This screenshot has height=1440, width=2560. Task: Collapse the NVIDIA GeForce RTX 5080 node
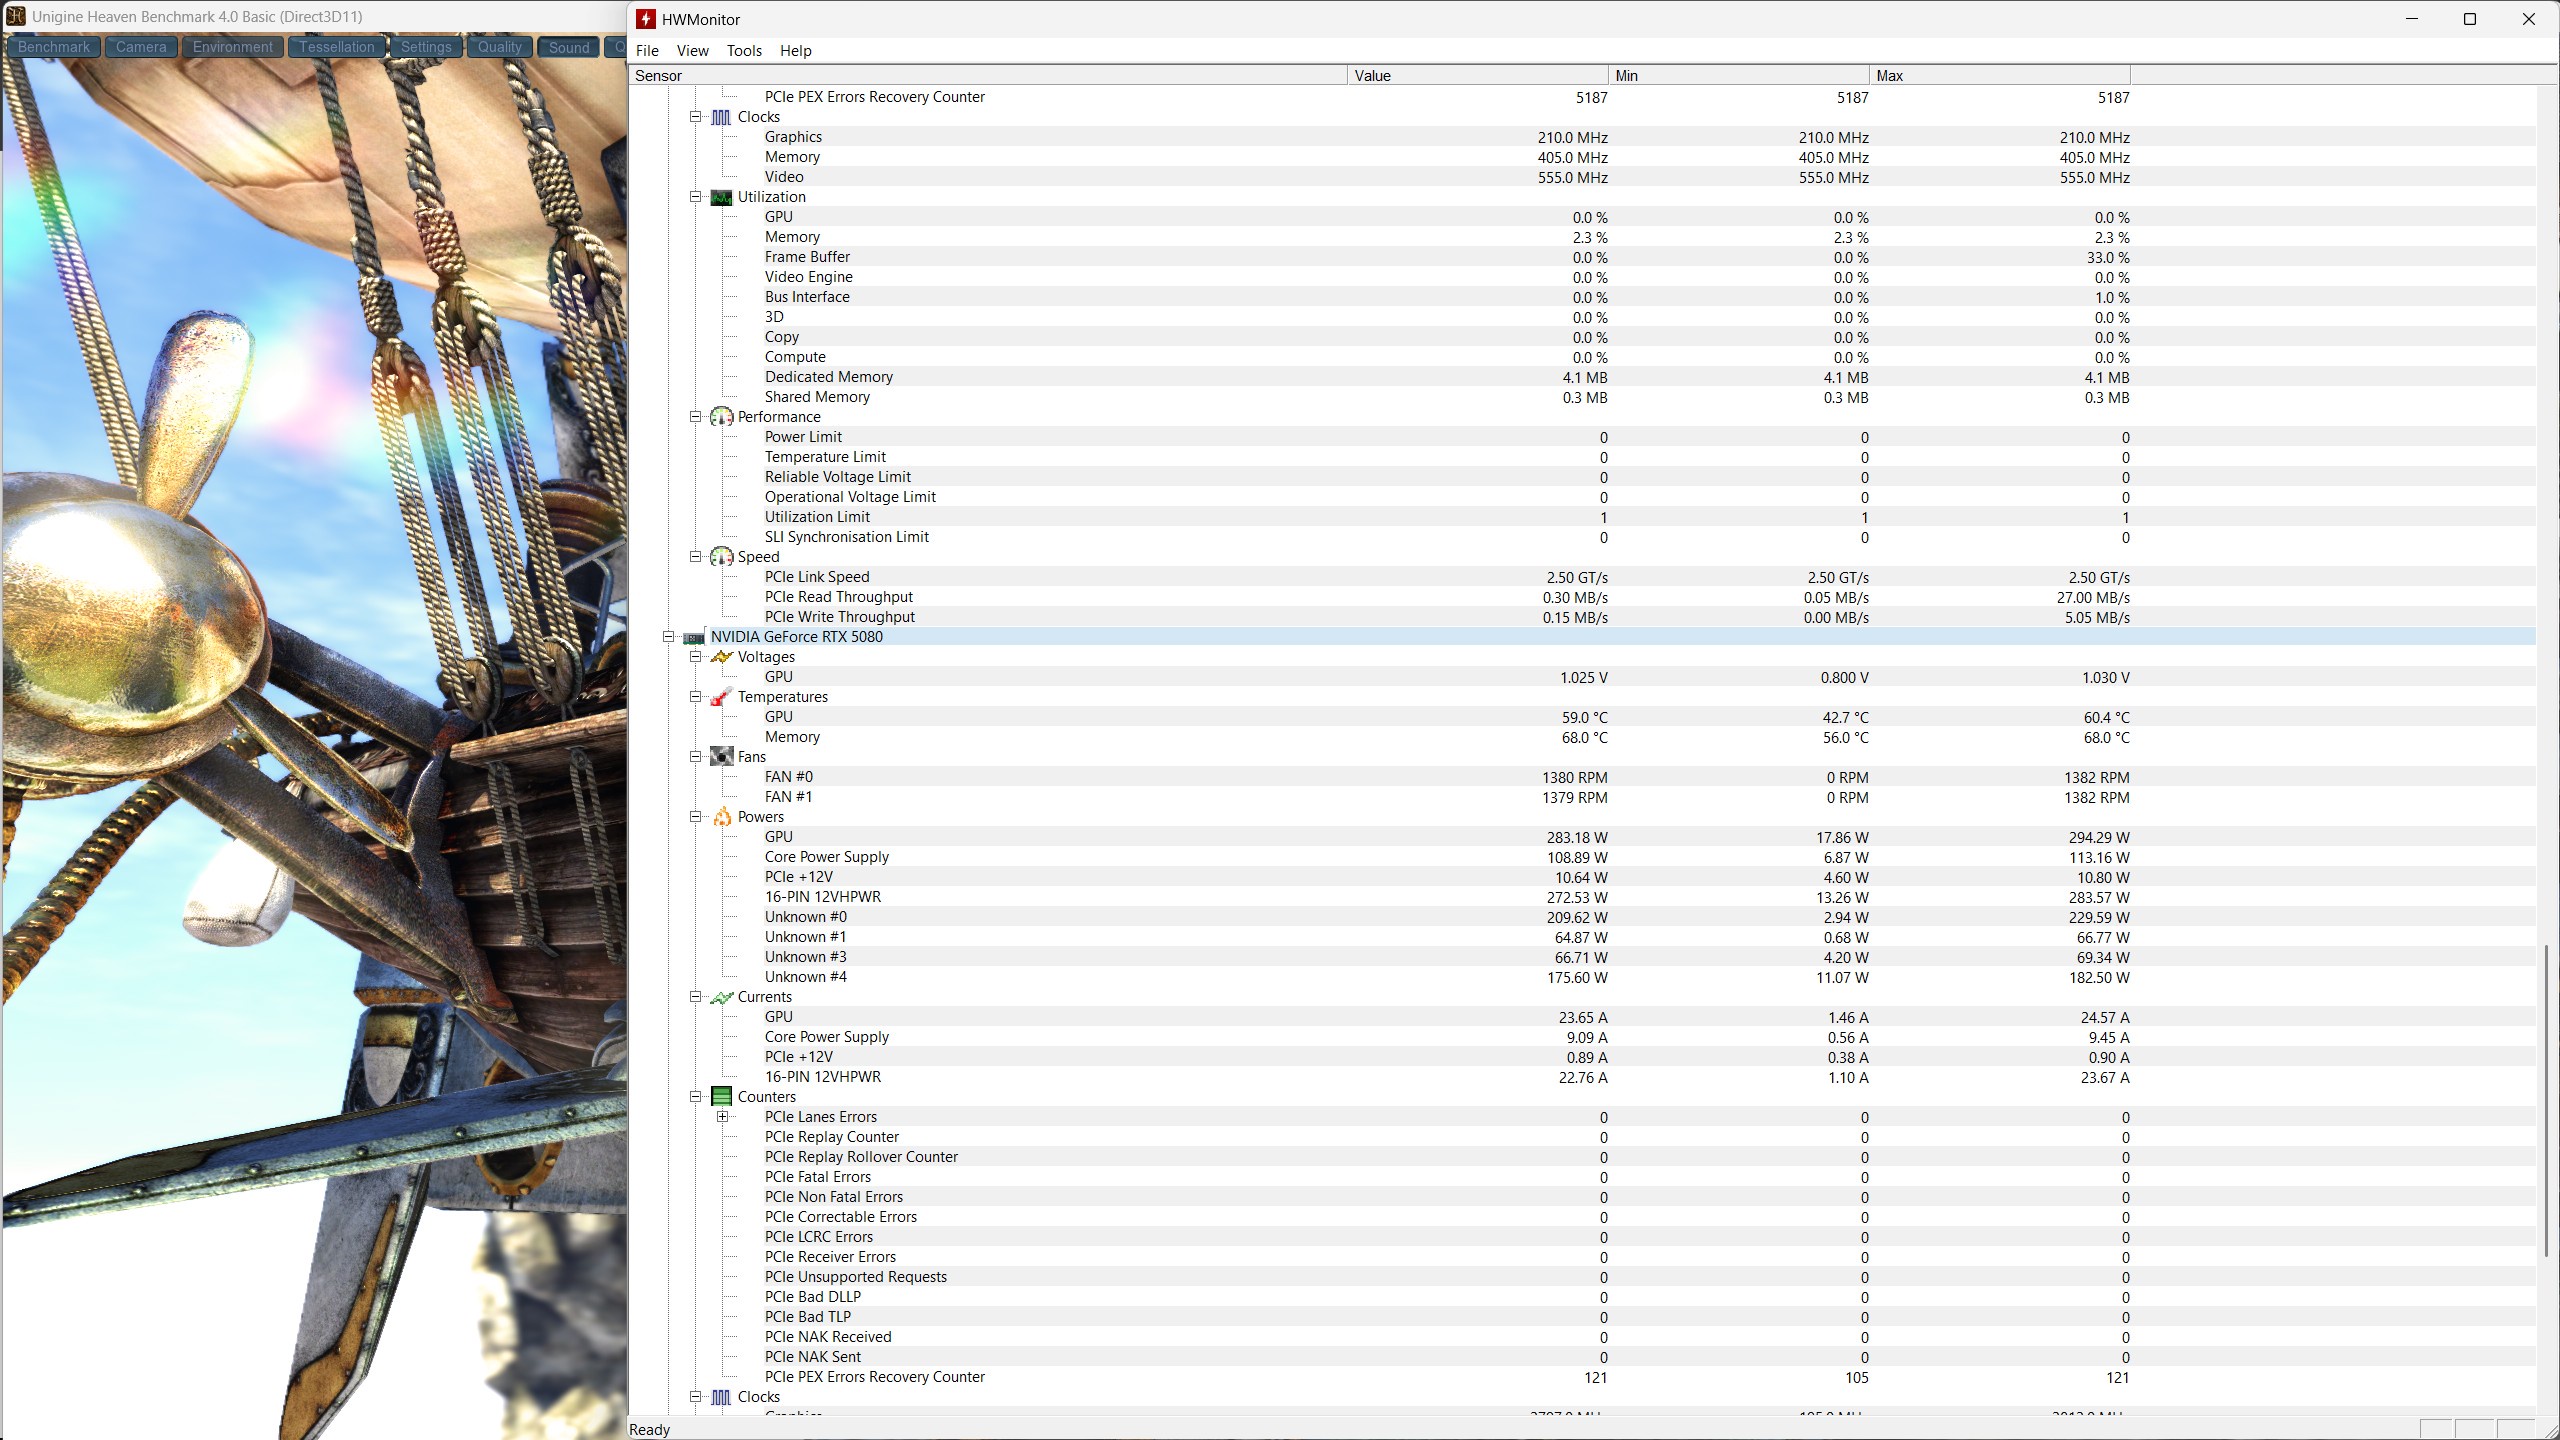(669, 637)
